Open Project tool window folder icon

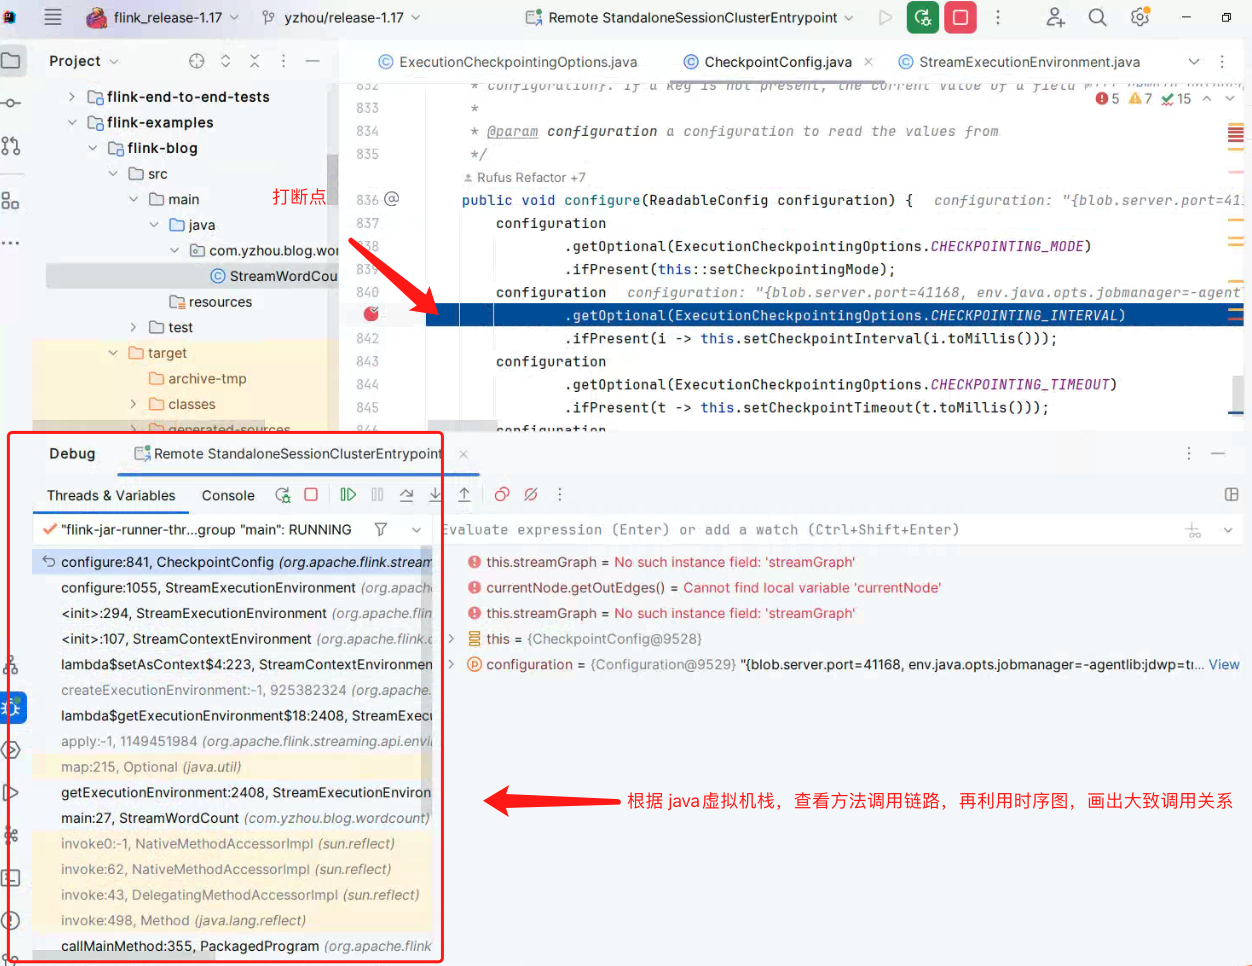pos(11,61)
